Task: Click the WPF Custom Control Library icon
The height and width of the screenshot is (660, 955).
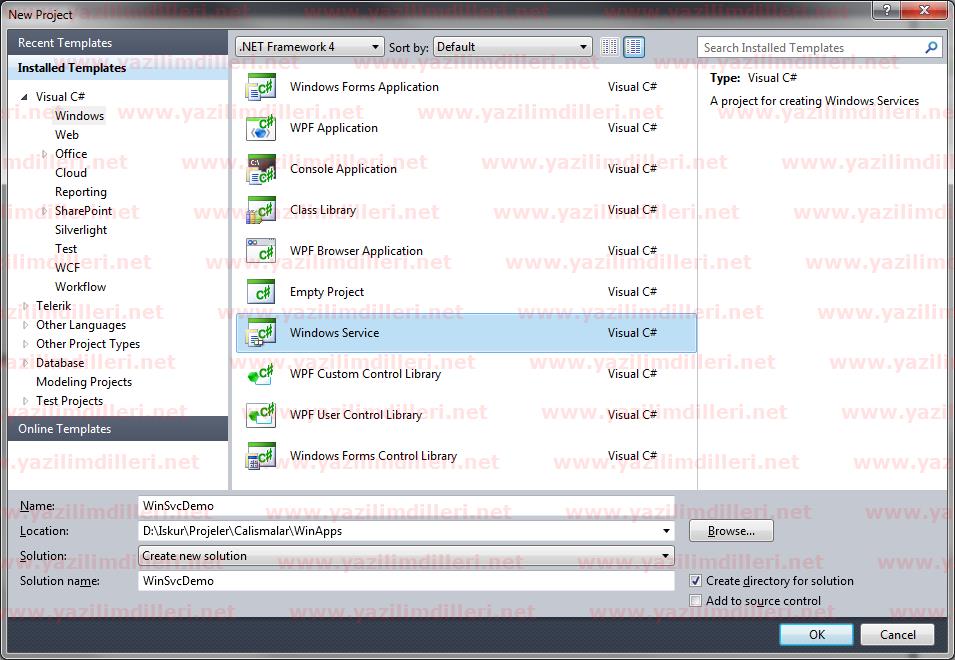Action: pyautogui.click(x=261, y=374)
